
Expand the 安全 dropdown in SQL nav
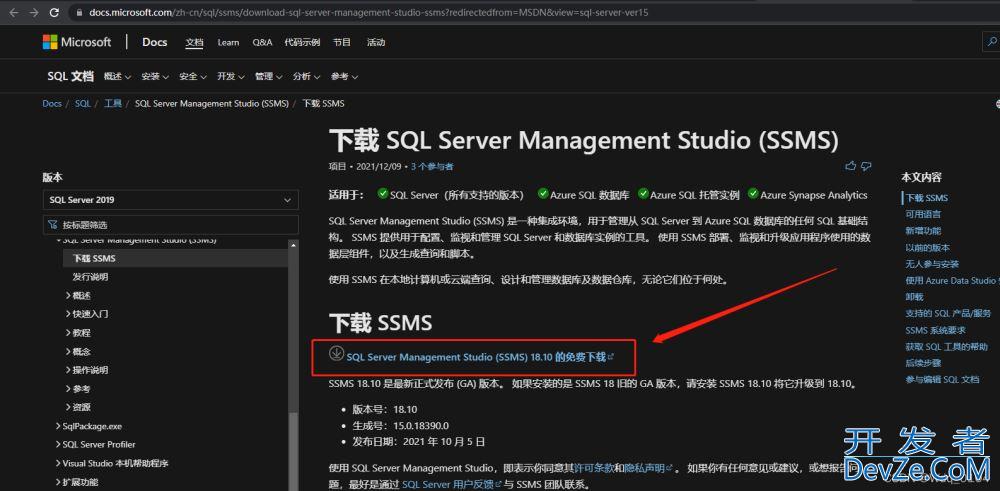click(193, 77)
